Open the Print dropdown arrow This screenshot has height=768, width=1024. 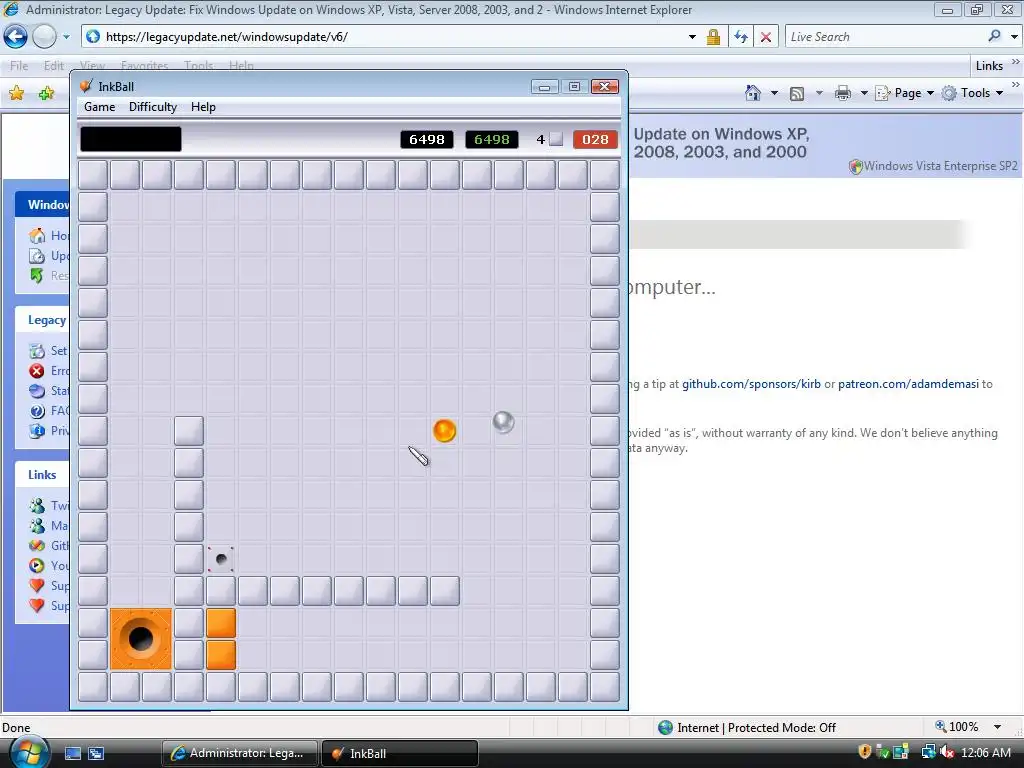pos(863,93)
